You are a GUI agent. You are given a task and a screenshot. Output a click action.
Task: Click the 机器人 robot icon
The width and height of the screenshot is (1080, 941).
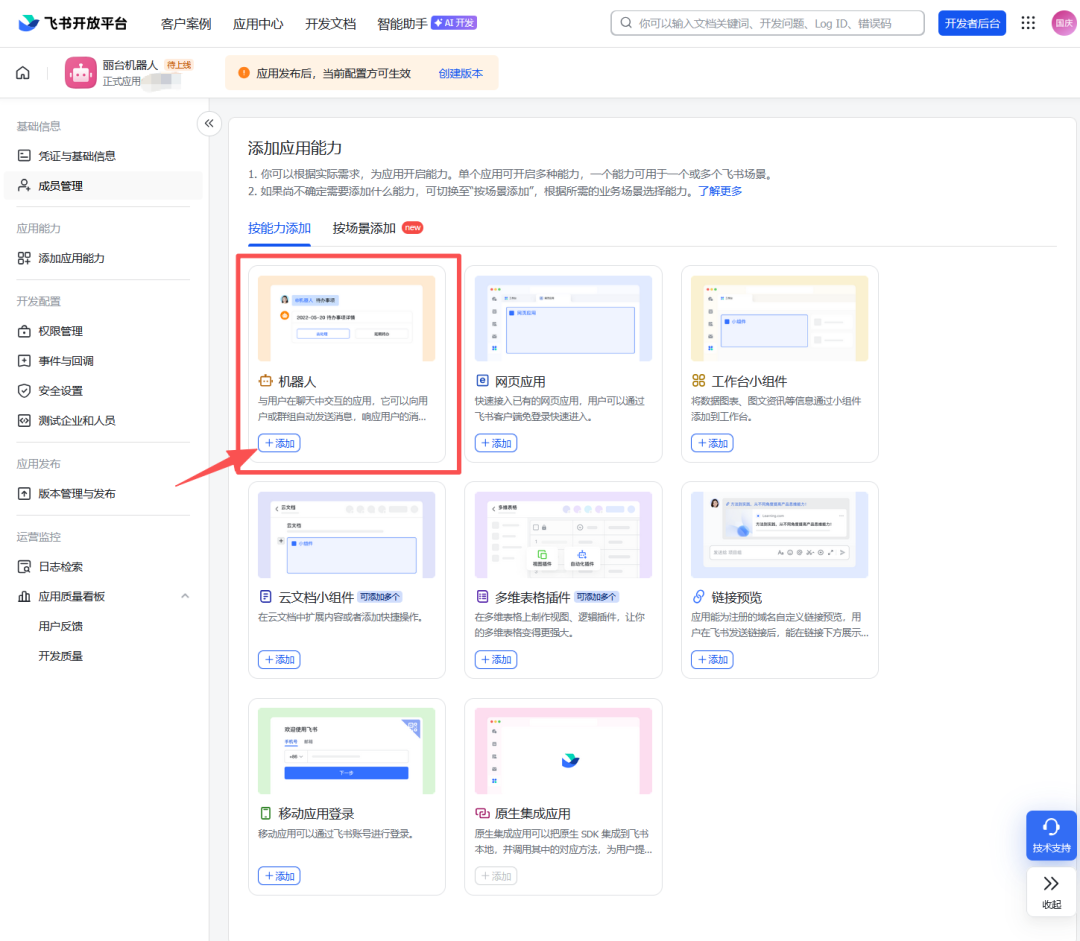[x=266, y=381]
